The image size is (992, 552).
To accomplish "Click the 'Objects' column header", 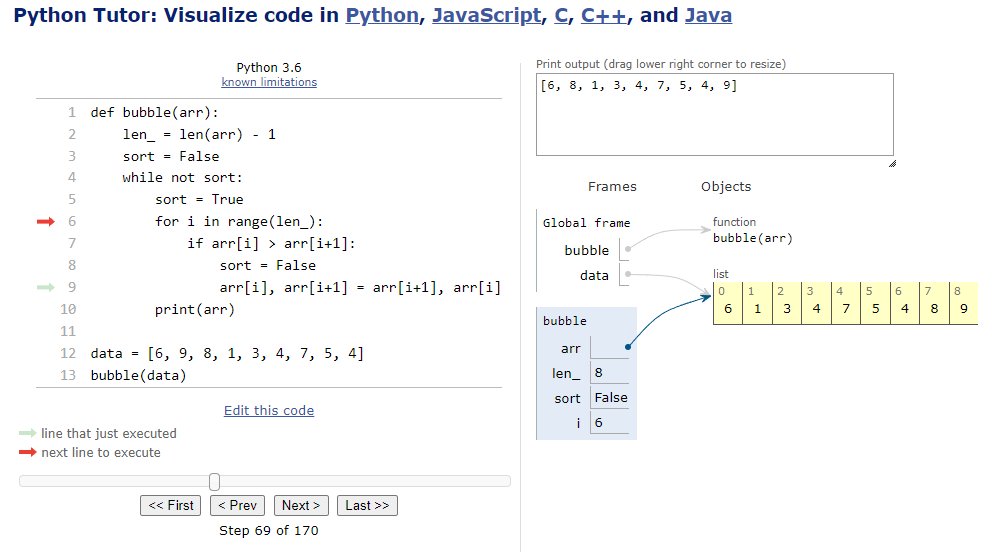I will pyautogui.click(x=726, y=187).
